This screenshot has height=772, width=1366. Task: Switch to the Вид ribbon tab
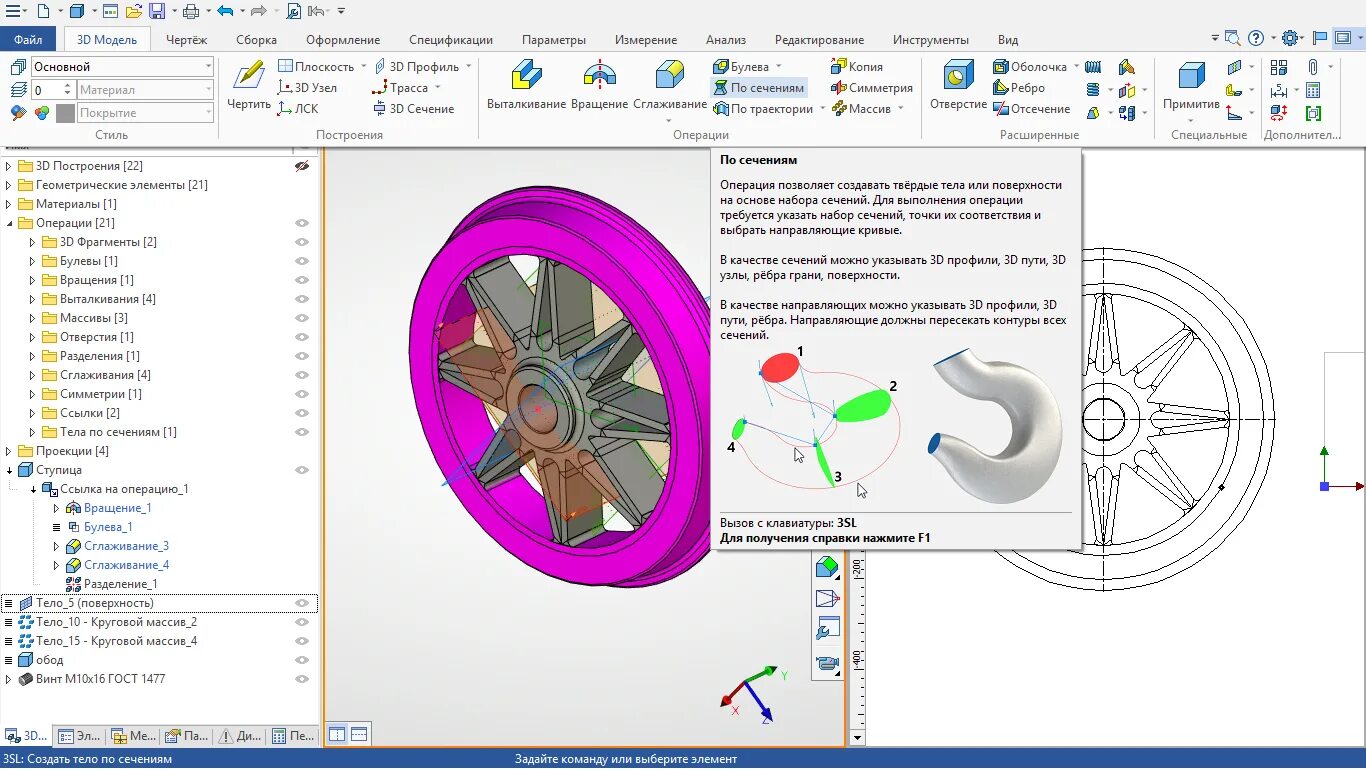[1008, 39]
